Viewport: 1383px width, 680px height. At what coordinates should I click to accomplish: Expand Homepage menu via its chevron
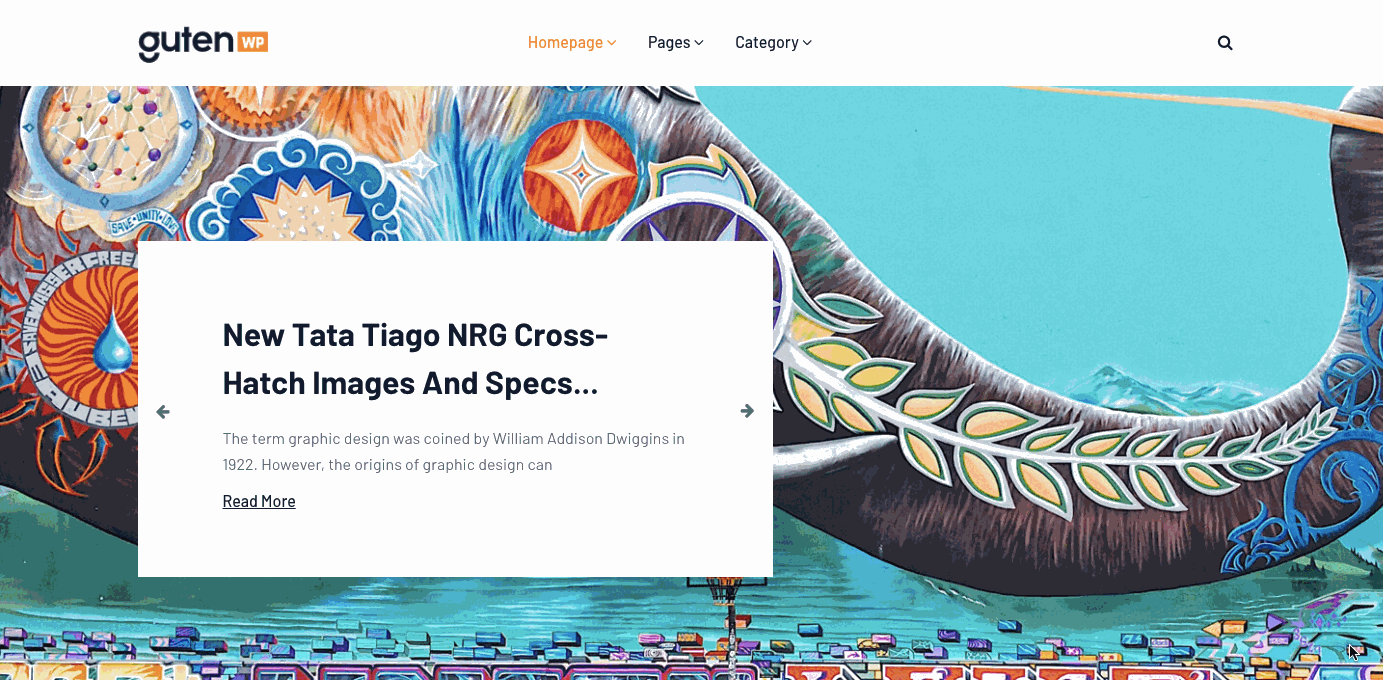click(x=611, y=43)
